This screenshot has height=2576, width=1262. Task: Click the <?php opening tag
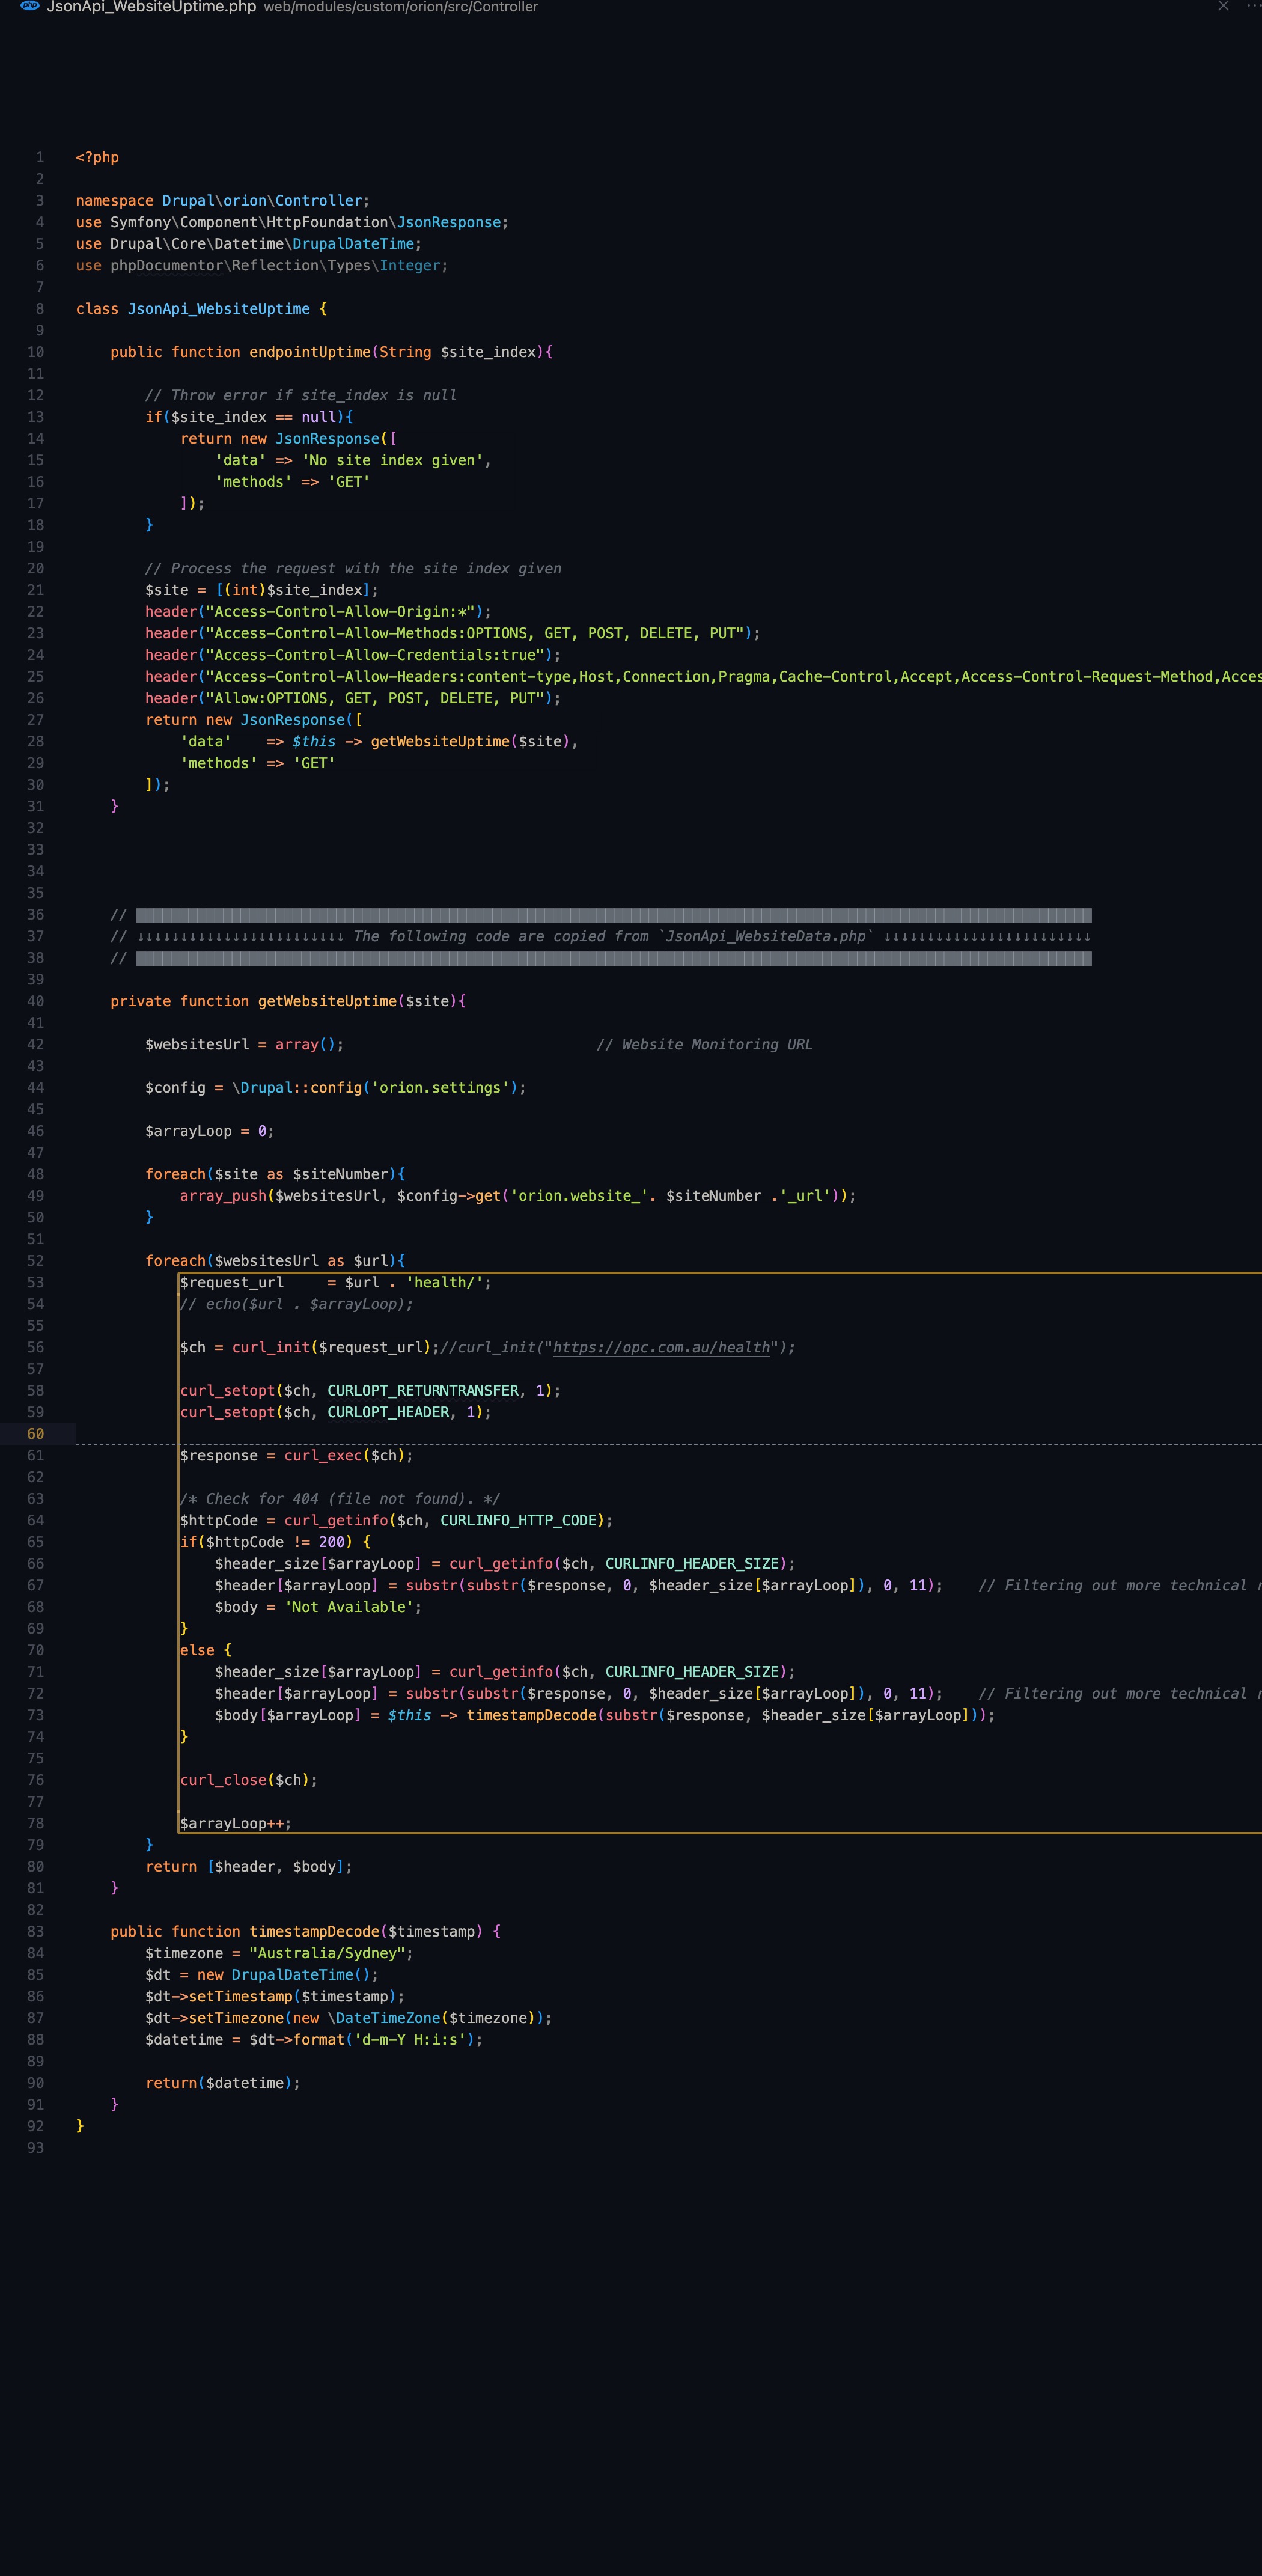coord(97,157)
